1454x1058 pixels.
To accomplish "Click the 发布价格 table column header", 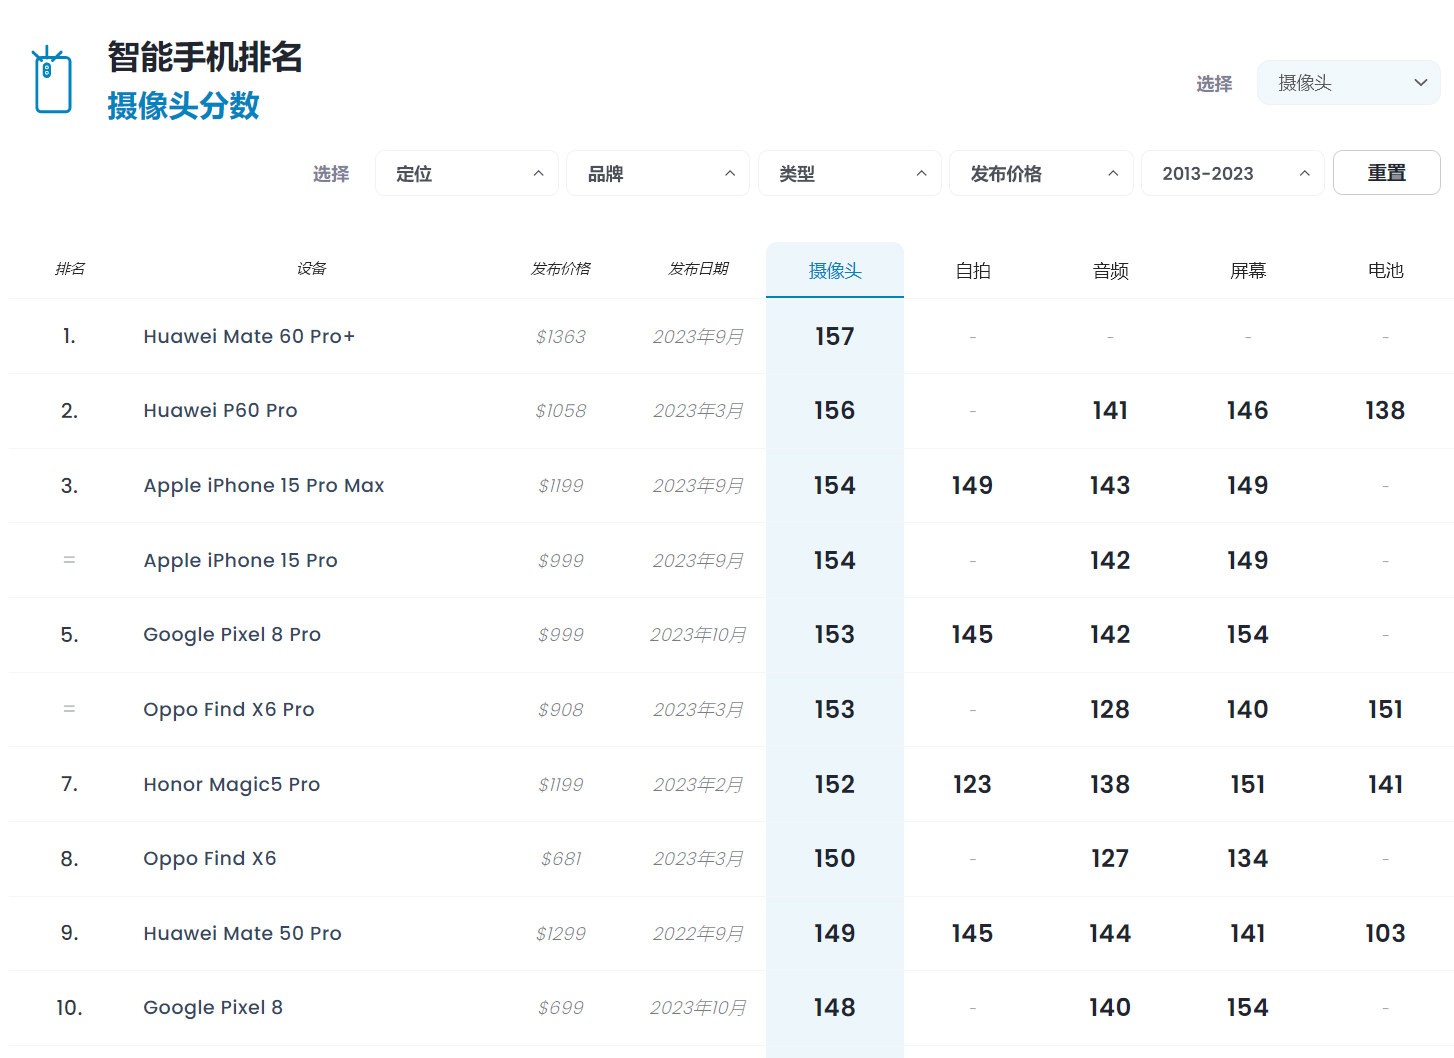I will pyautogui.click(x=561, y=269).
